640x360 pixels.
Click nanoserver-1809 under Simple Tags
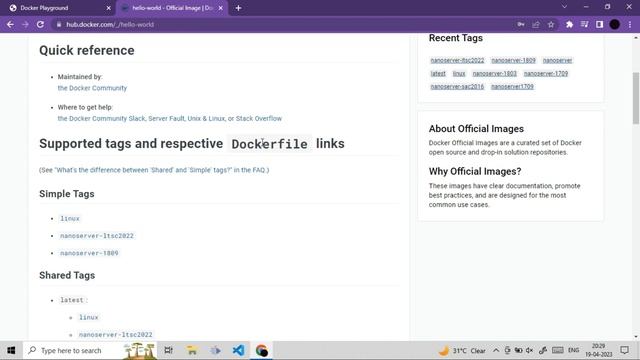pos(89,253)
